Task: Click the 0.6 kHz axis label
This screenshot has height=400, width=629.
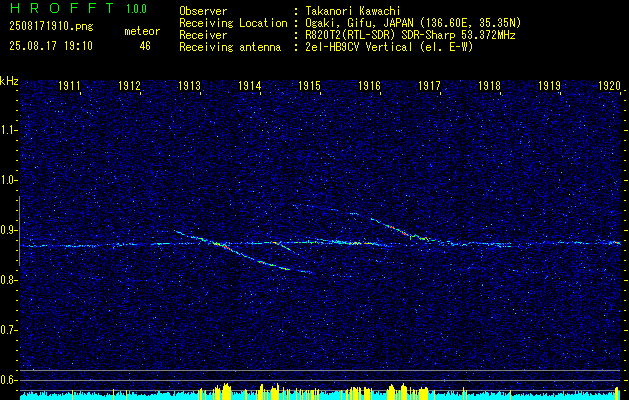Action: point(7,380)
